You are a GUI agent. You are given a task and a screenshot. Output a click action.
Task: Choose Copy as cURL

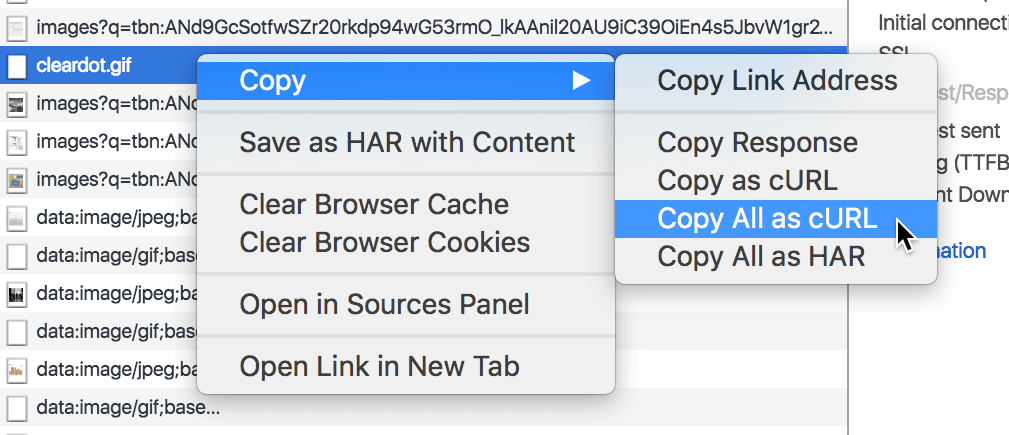747,181
